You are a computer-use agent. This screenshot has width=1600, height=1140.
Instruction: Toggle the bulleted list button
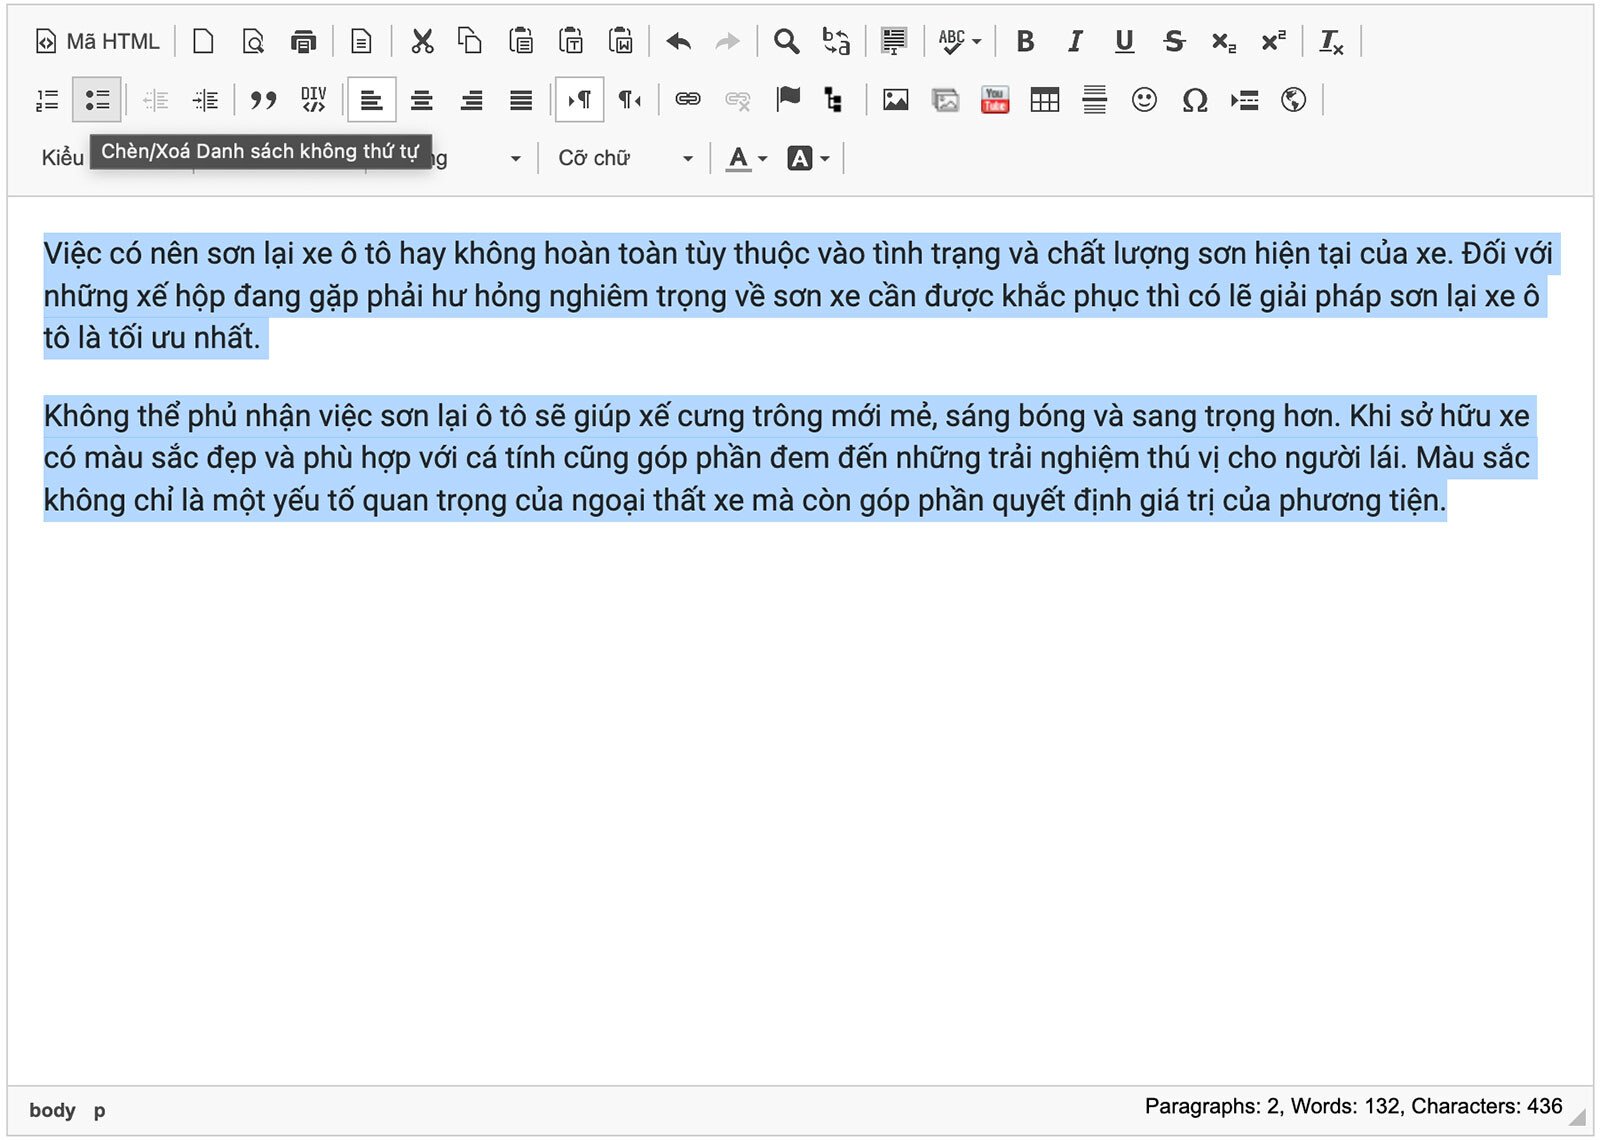coord(97,100)
